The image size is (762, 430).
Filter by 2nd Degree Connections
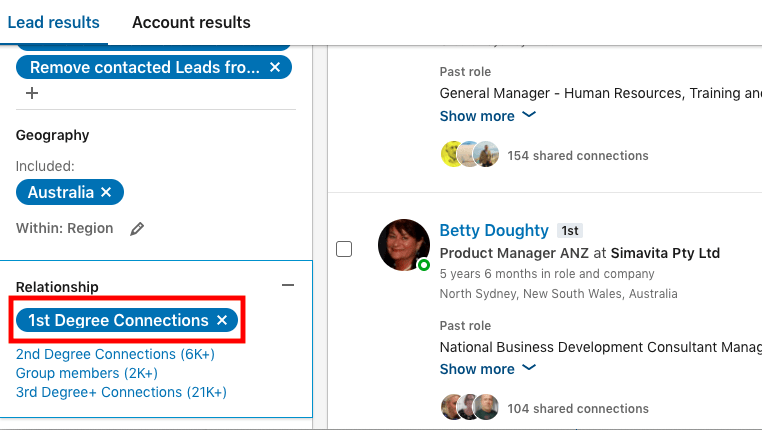click(x=115, y=354)
